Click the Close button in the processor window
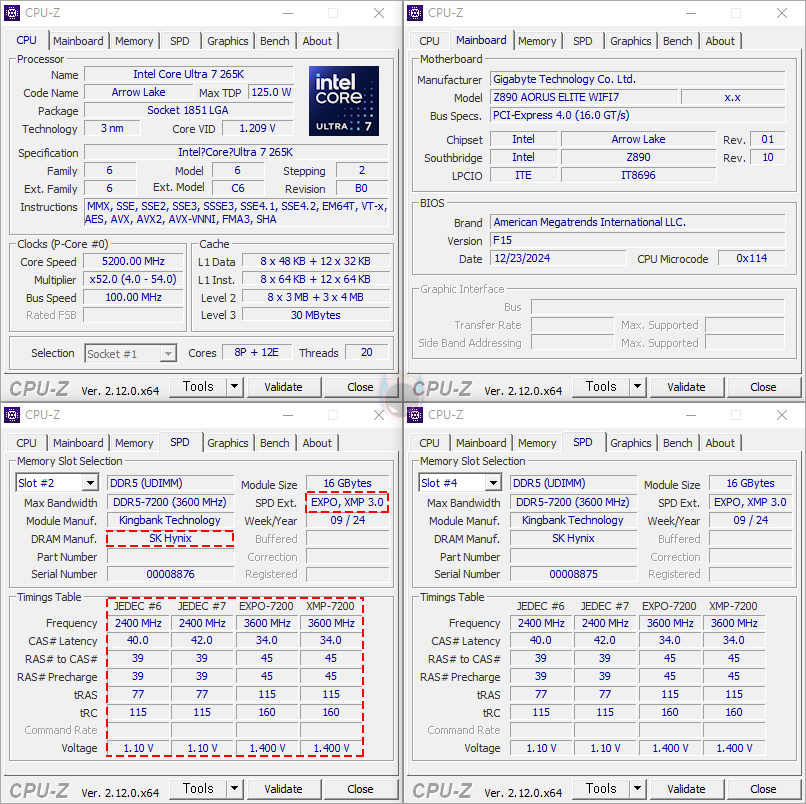Screen dimensions: 806x804 [x=360, y=387]
